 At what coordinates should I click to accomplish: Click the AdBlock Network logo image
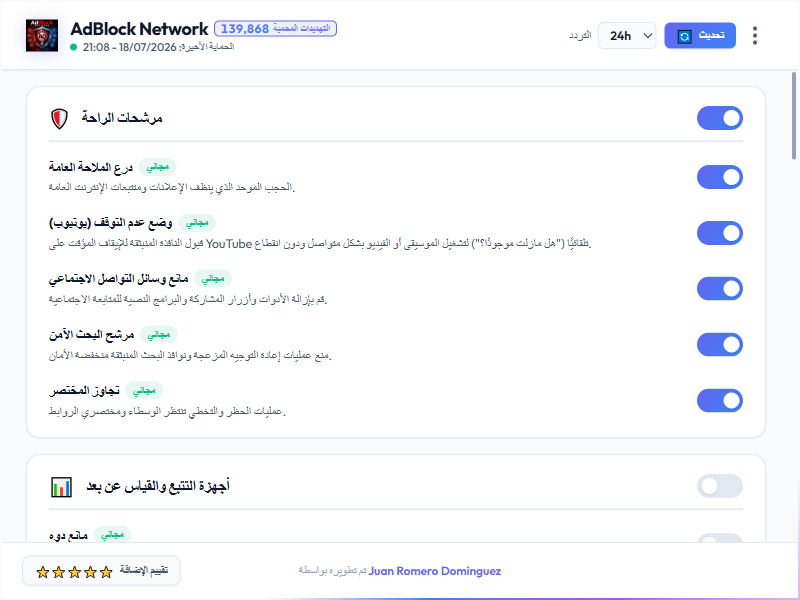tap(42, 36)
